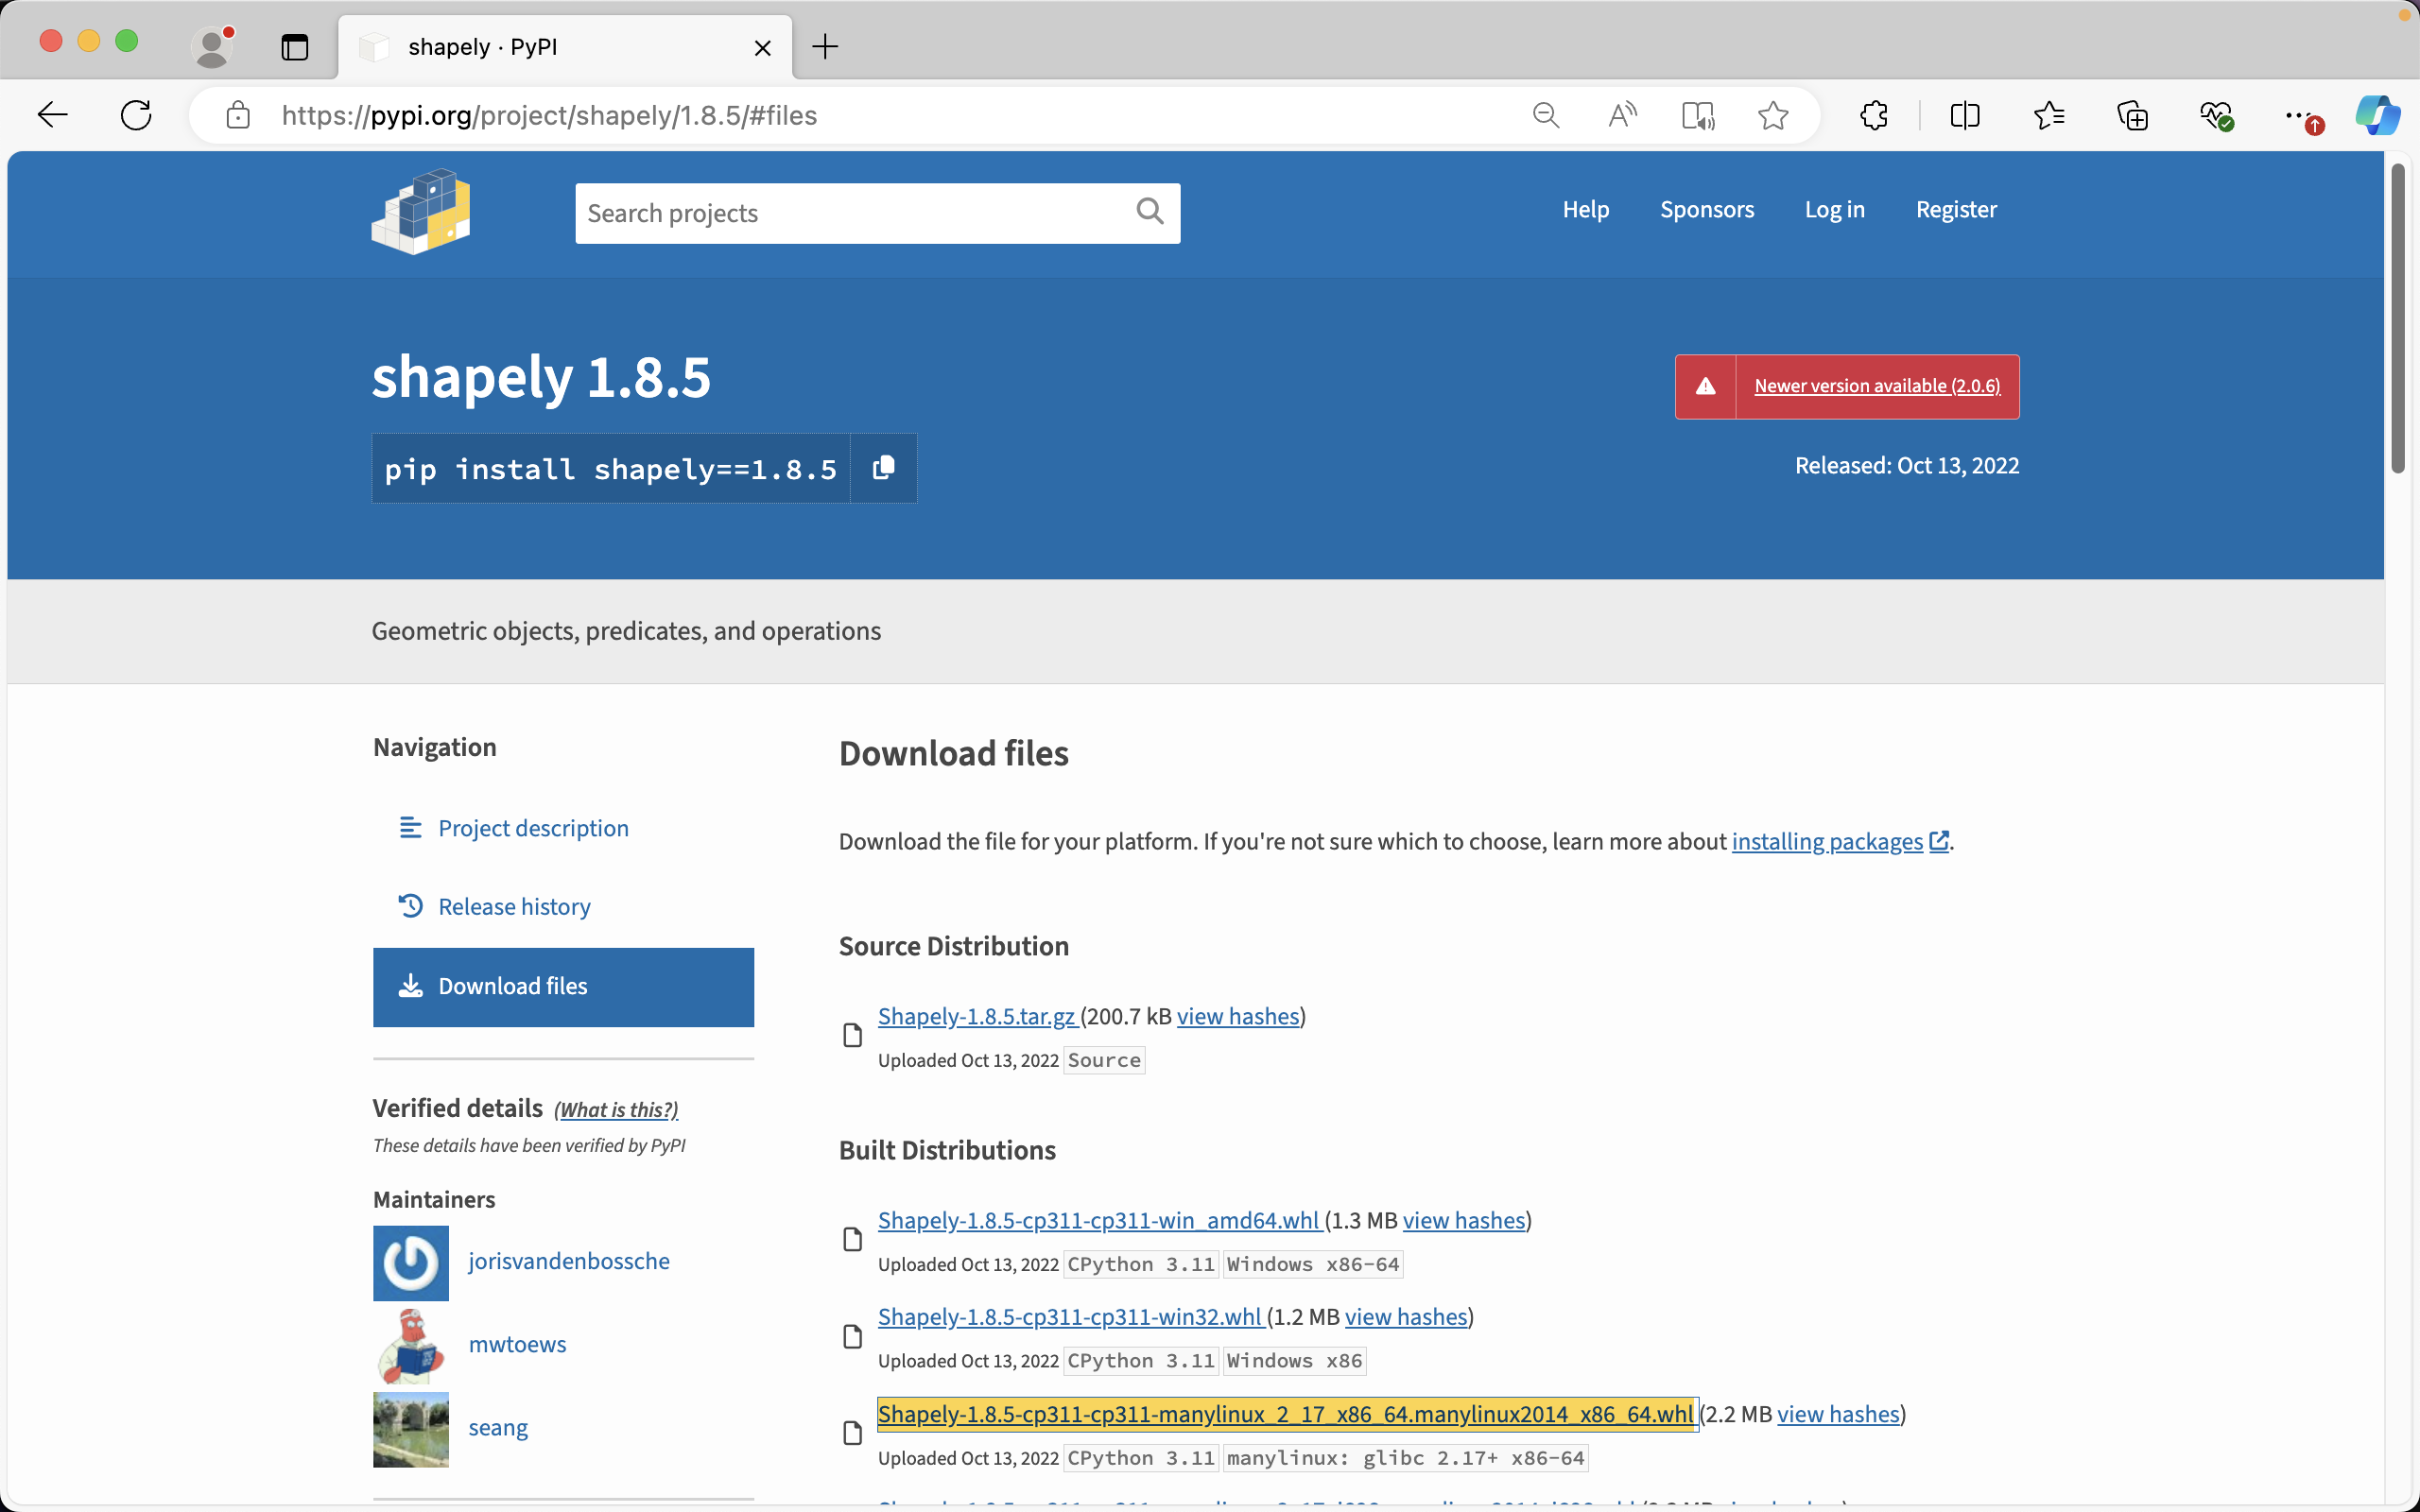The width and height of the screenshot is (2420, 1512).
Task: Go to Release history
Action: [x=514, y=906]
